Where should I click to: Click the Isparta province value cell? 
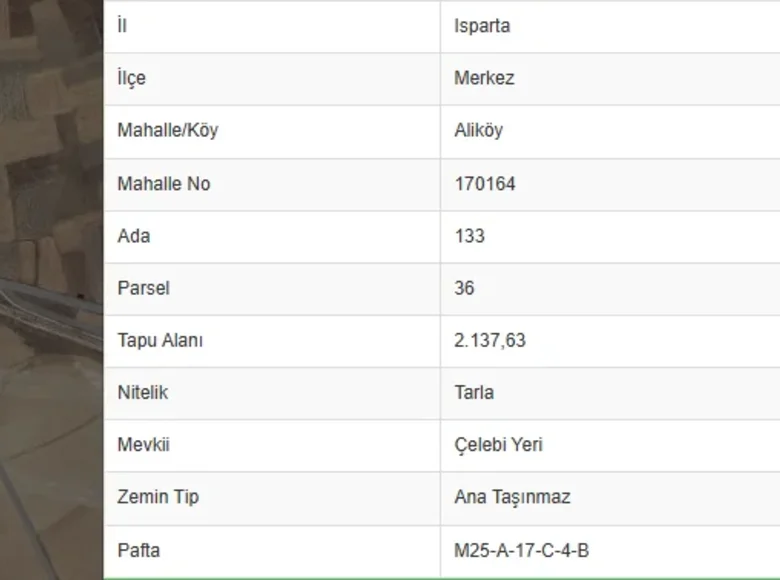[x=482, y=26]
